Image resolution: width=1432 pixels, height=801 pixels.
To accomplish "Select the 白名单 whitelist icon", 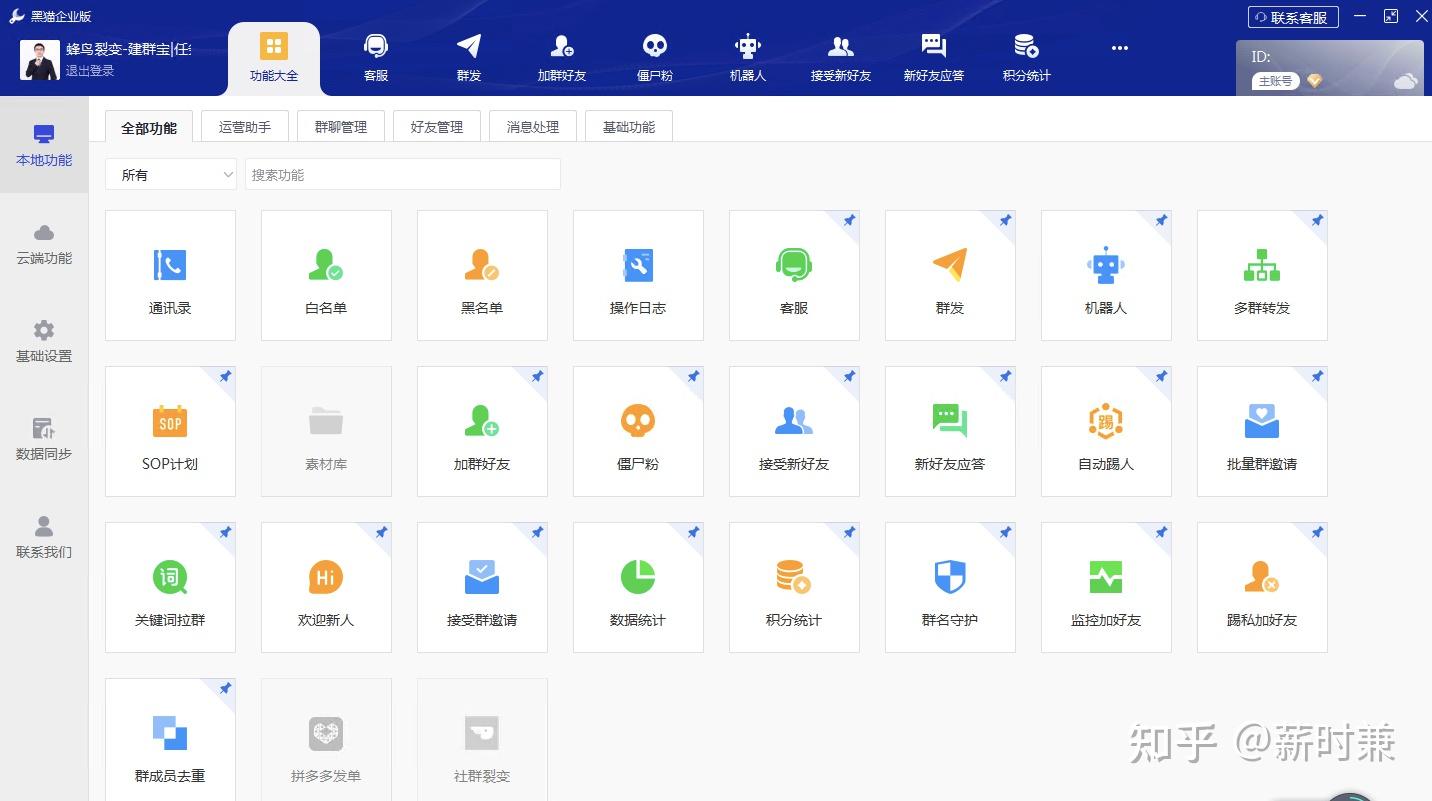I will tap(326, 275).
